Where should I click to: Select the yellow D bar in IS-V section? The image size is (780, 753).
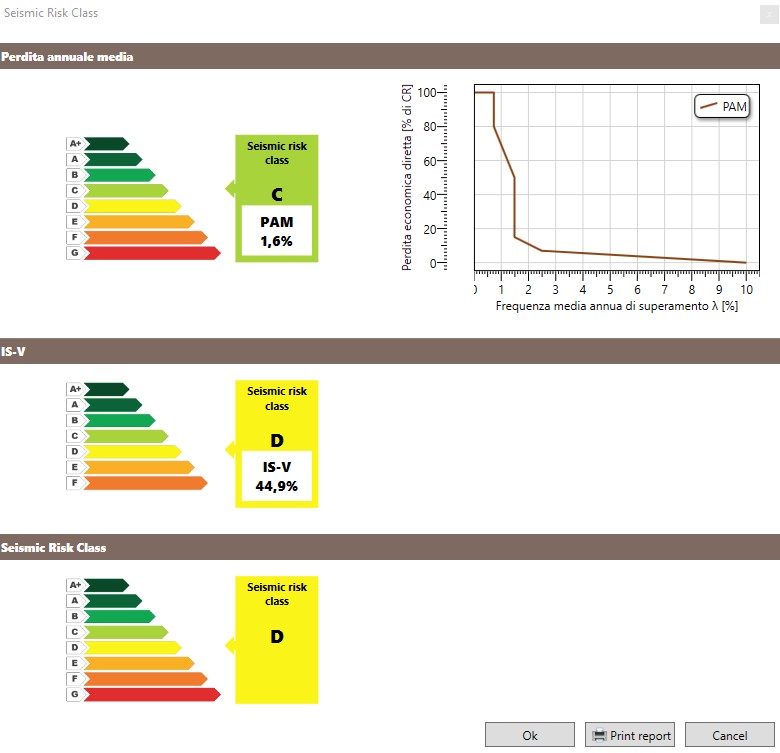[x=132, y=452]
